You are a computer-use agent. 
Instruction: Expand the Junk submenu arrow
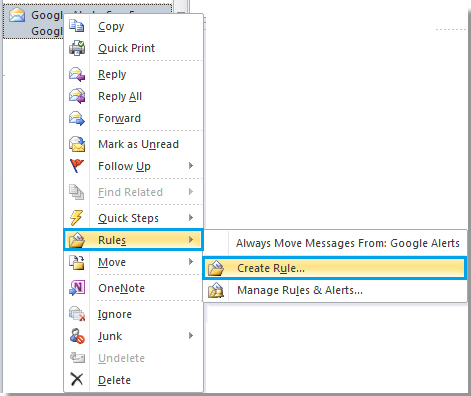[191, 336]
